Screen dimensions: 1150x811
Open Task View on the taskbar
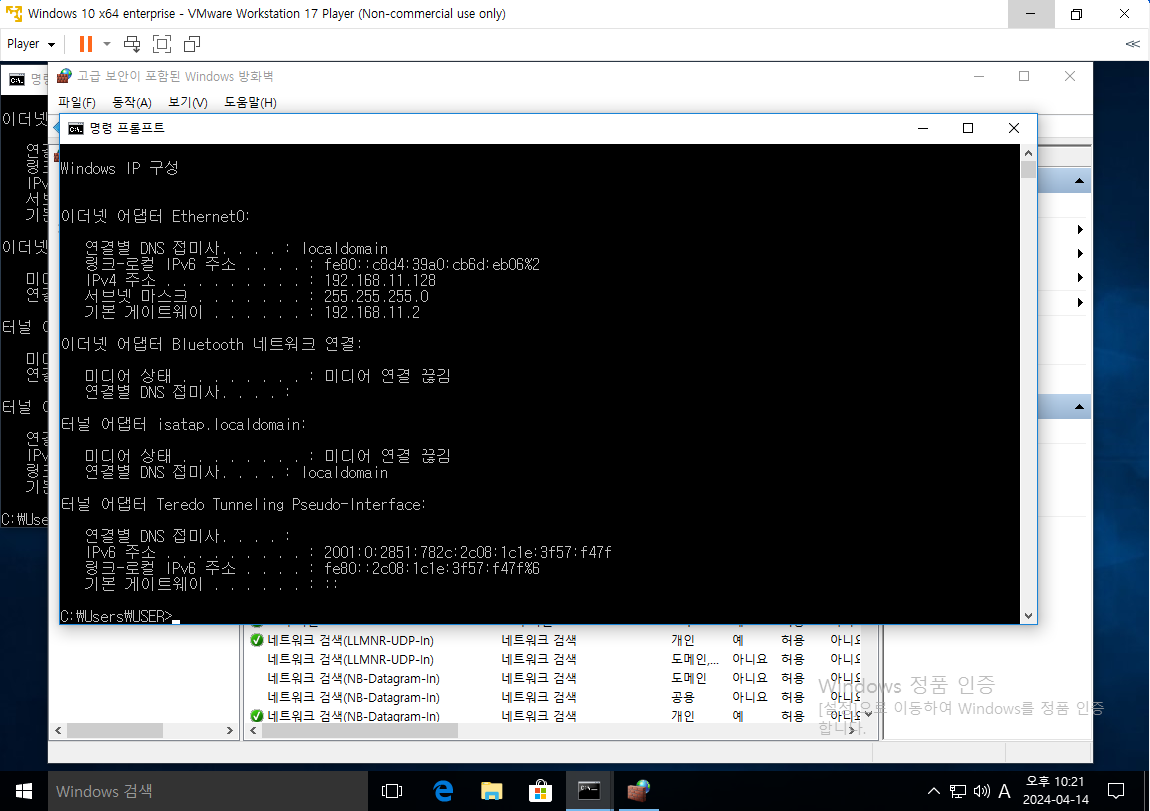coord(392,791)
